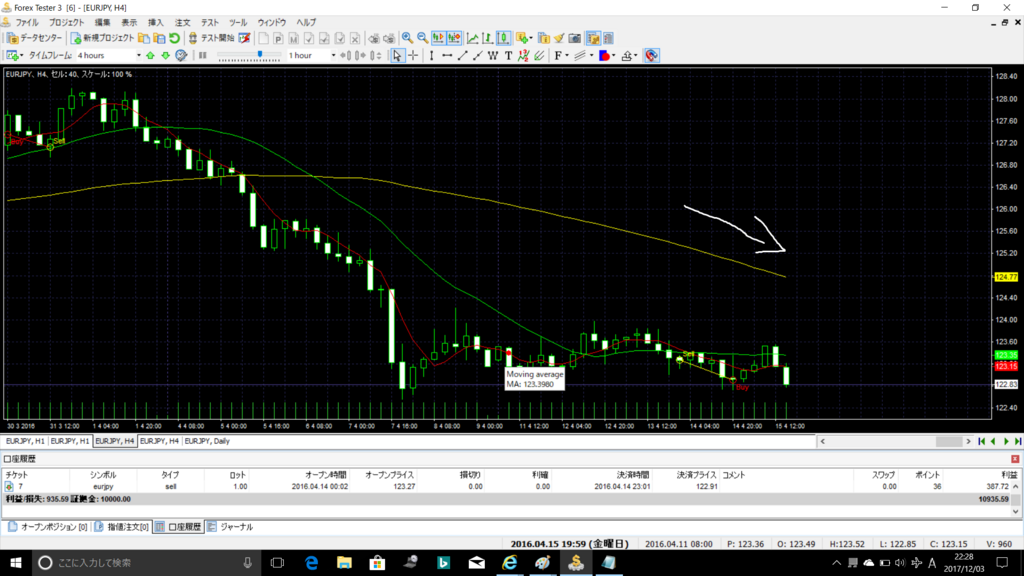Open the データセンター (Data Center) button
1024x576 pixels.
[x=34, y=38]
